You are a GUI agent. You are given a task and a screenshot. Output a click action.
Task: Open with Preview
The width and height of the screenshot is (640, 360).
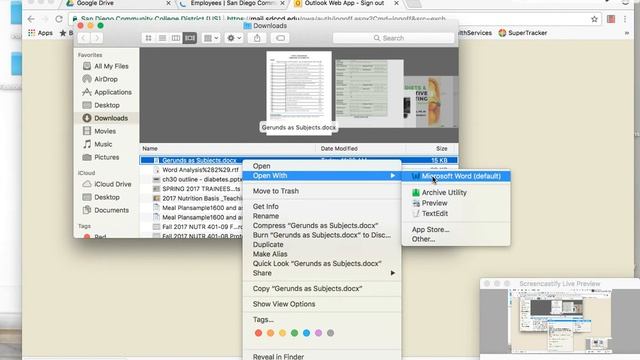(x=456, y=203)
